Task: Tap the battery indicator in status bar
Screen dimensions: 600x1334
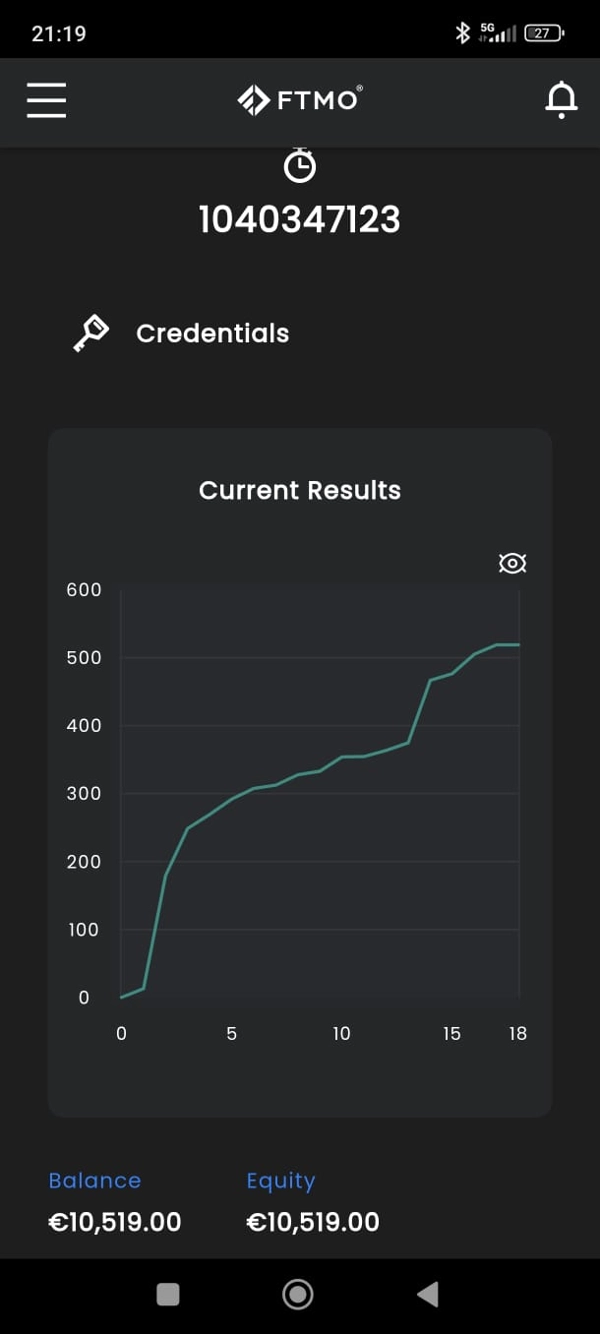Action: 543,33
